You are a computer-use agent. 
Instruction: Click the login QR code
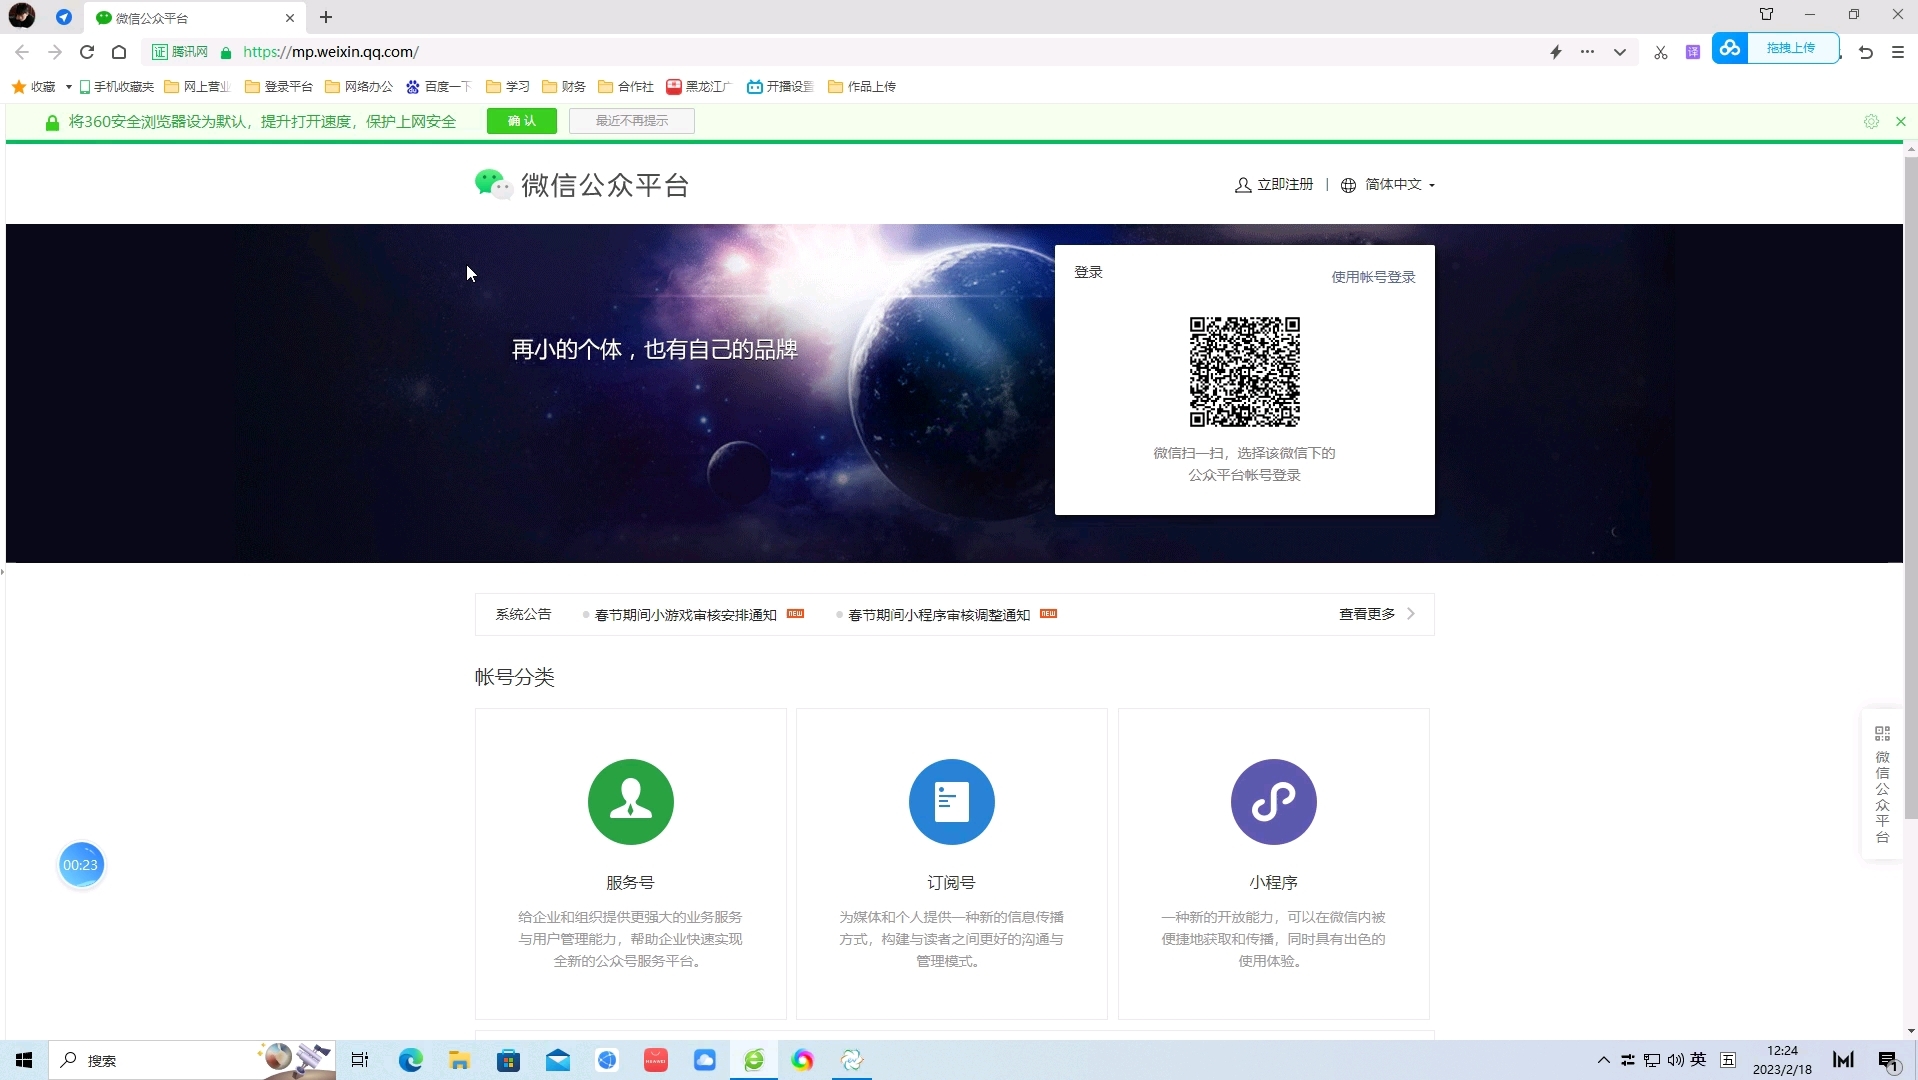[1245, 372]
